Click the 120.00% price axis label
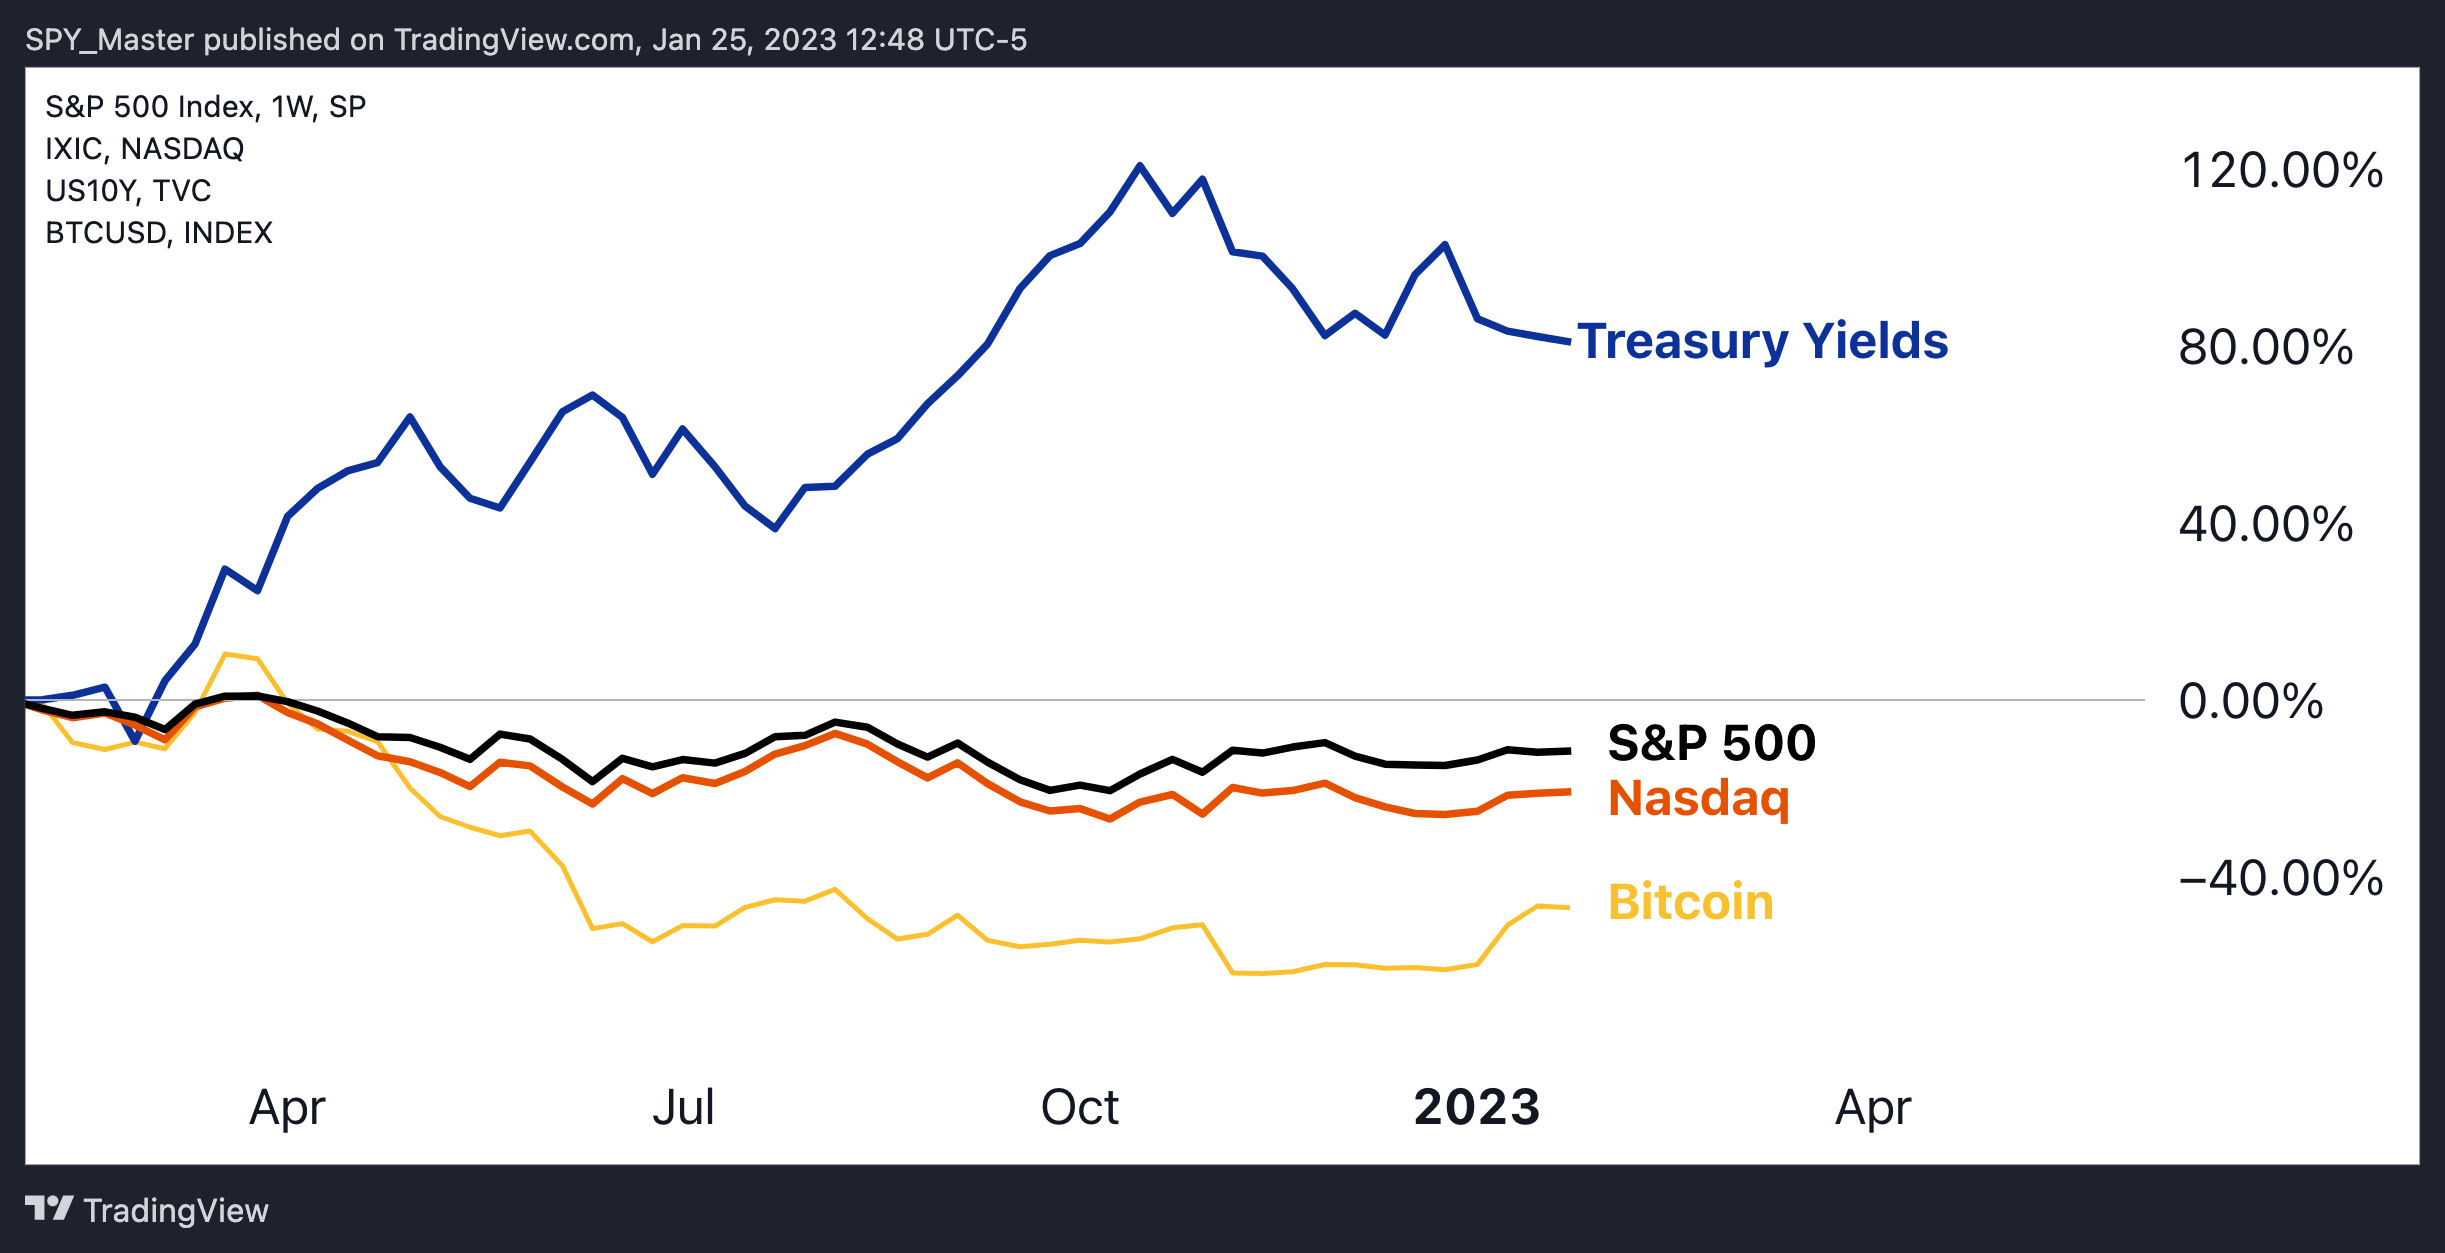2445x1253 pixels. click(x=2282, y=170)
